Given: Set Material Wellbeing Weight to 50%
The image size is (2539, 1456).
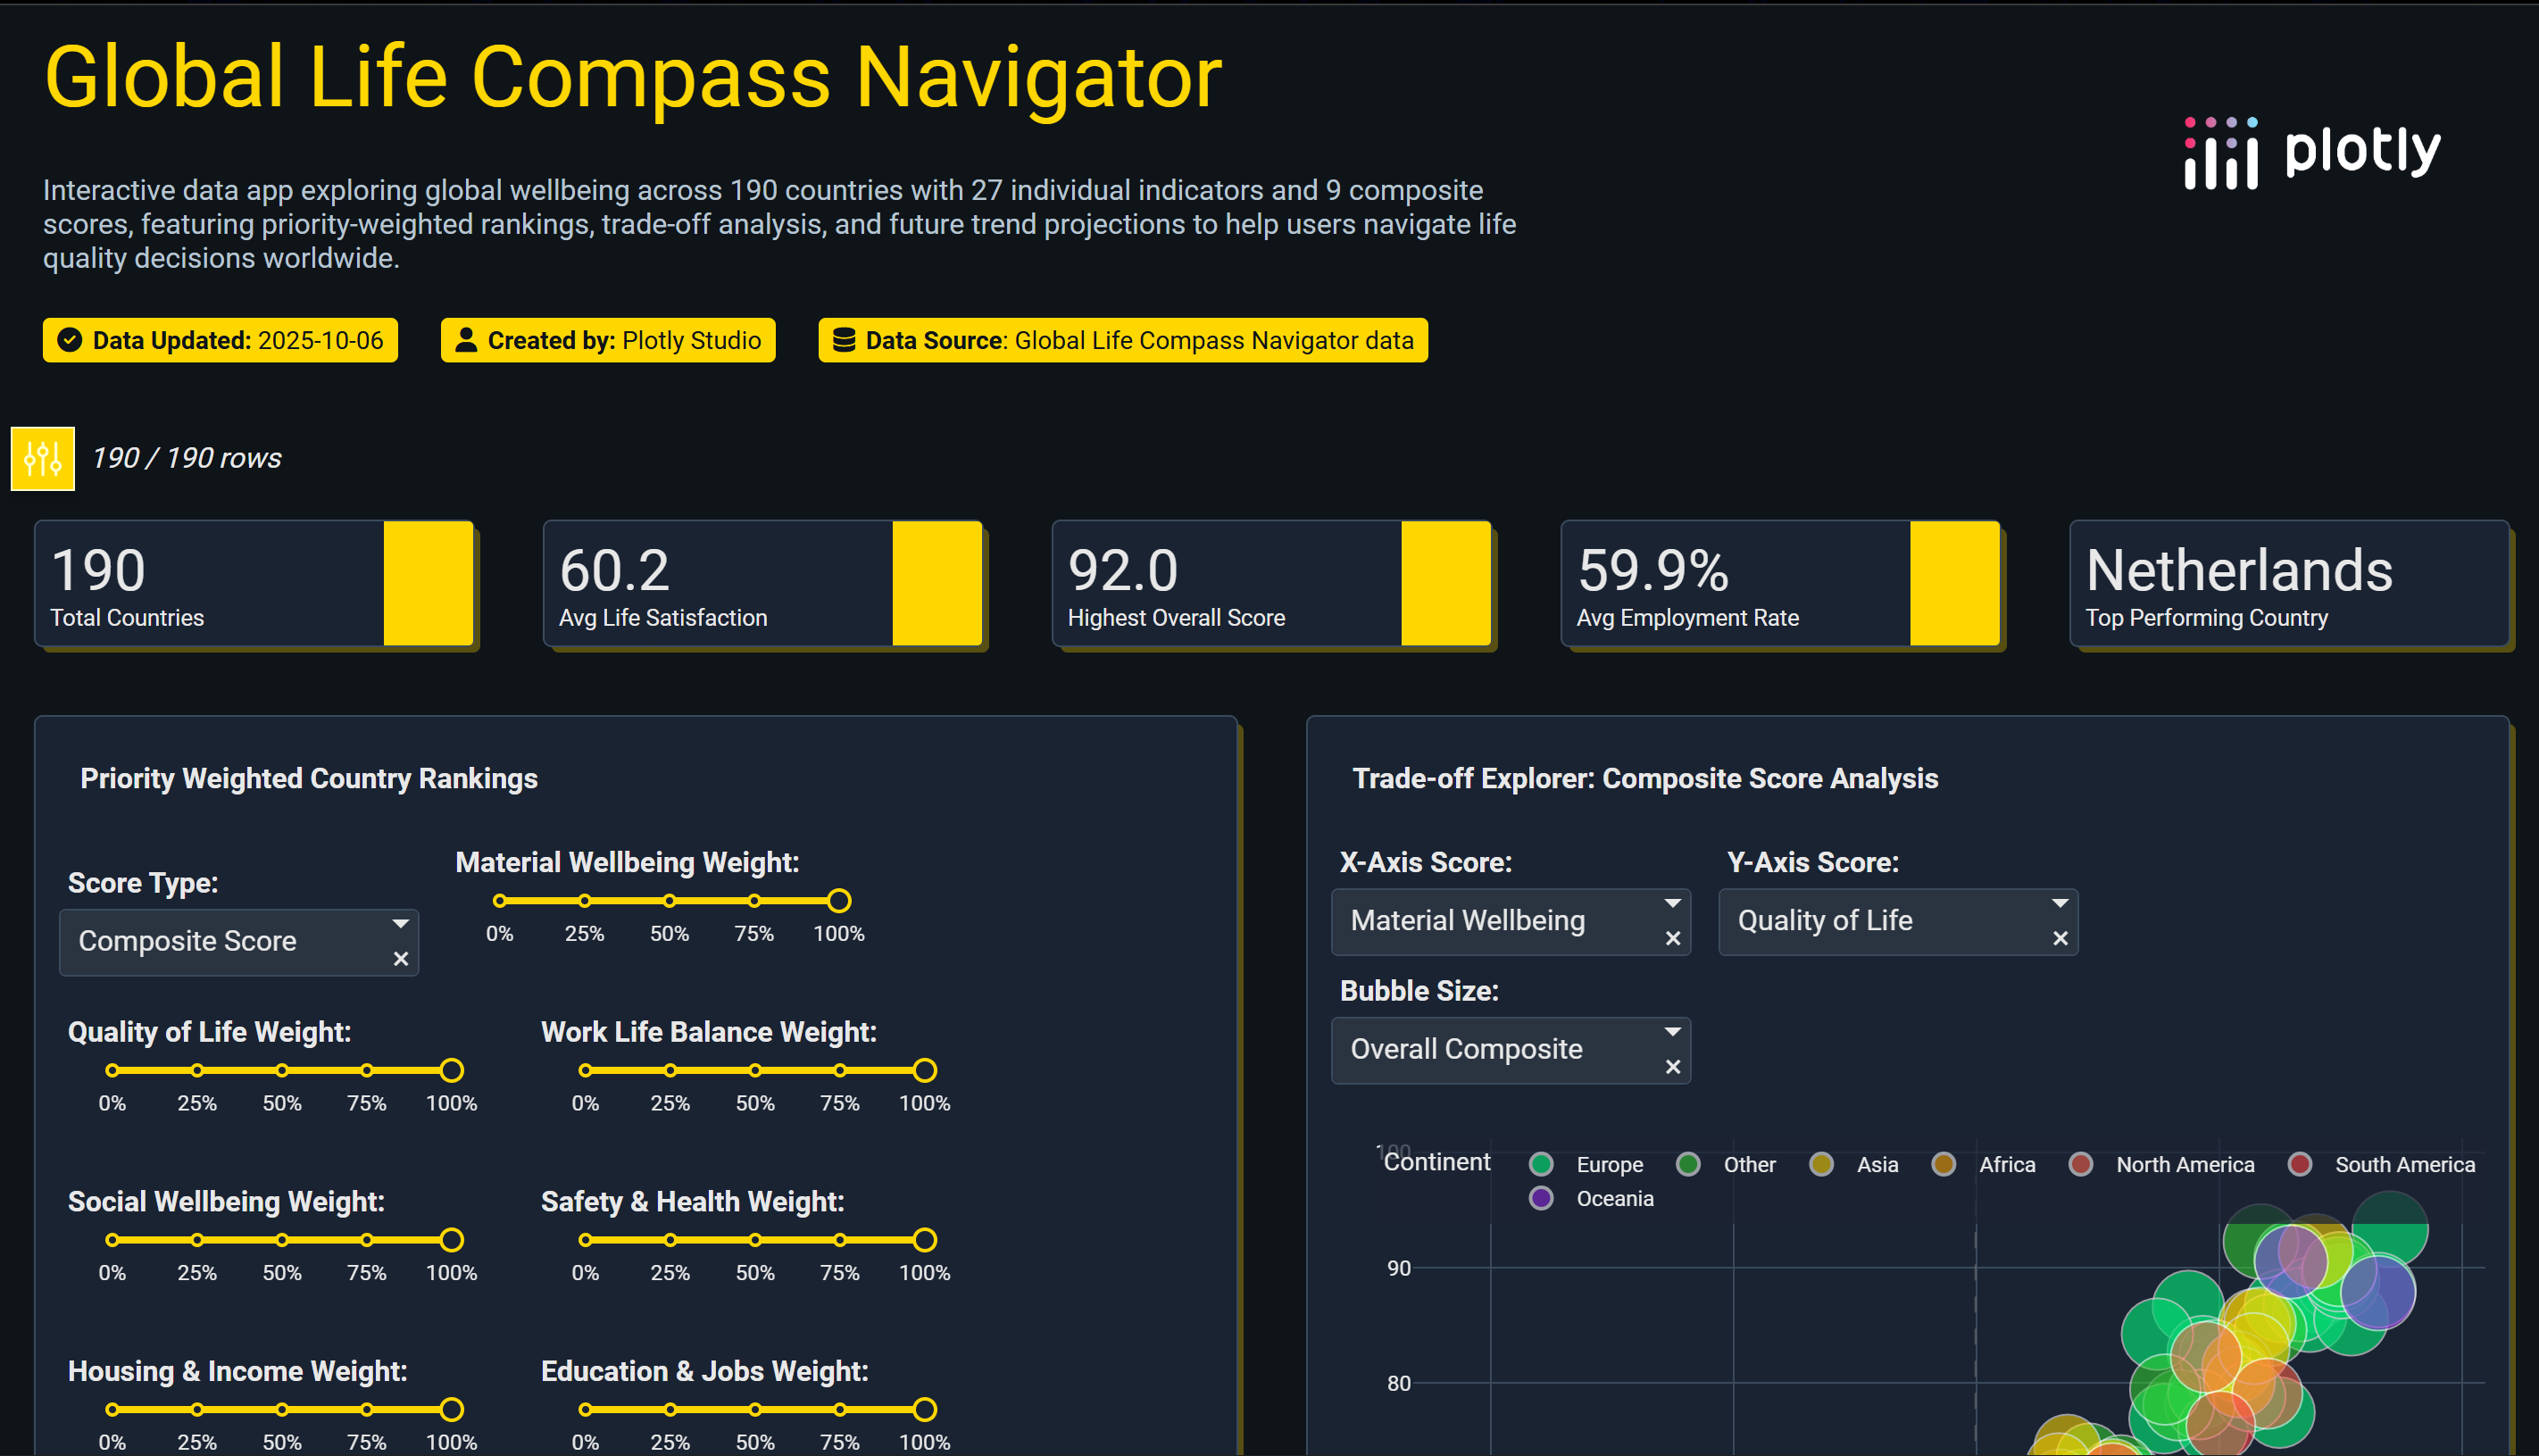Looking at the screenshot, I should [x=669, y=900].
